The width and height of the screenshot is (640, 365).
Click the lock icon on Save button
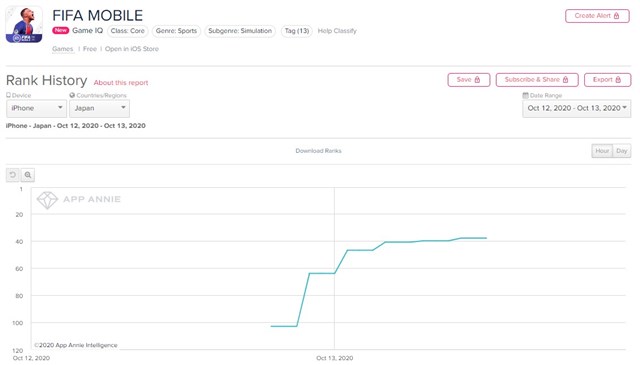tap(477, 80)
